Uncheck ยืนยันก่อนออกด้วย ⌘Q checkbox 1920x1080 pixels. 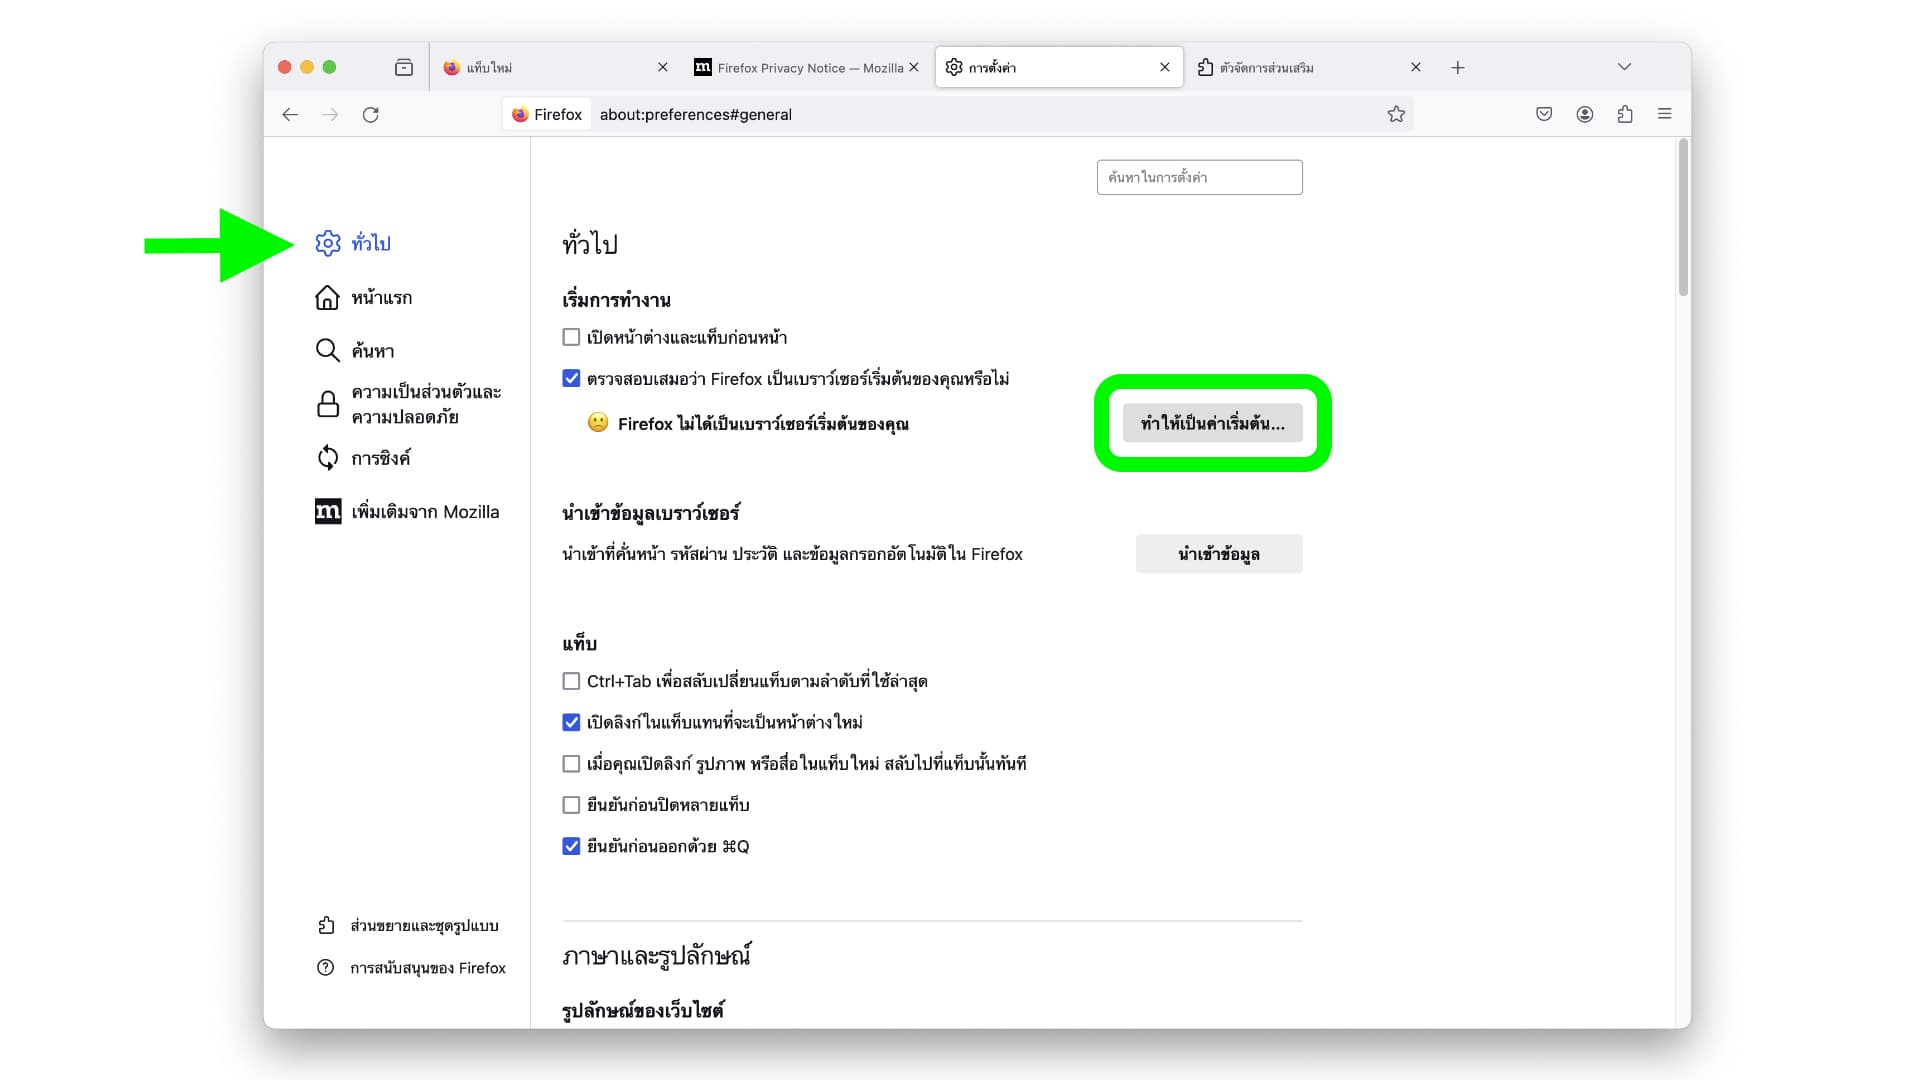[571, 847]
